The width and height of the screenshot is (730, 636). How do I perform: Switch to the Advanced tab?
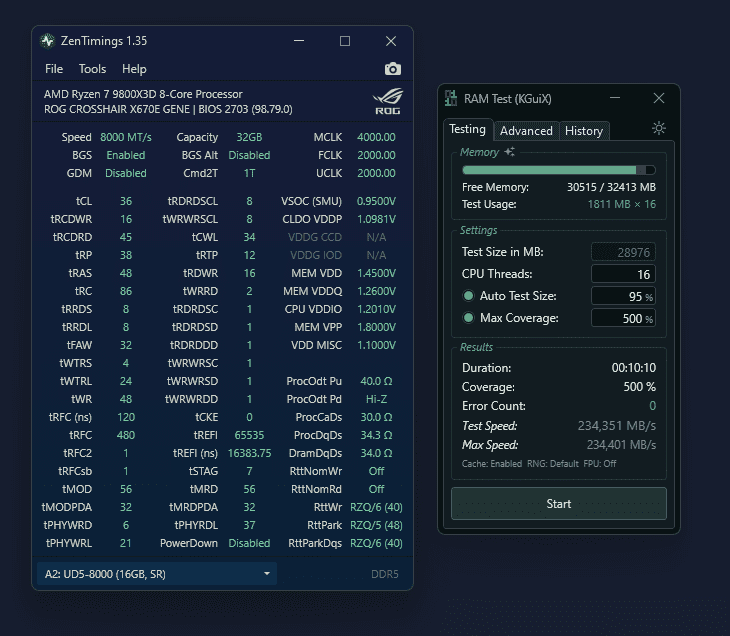526,131
